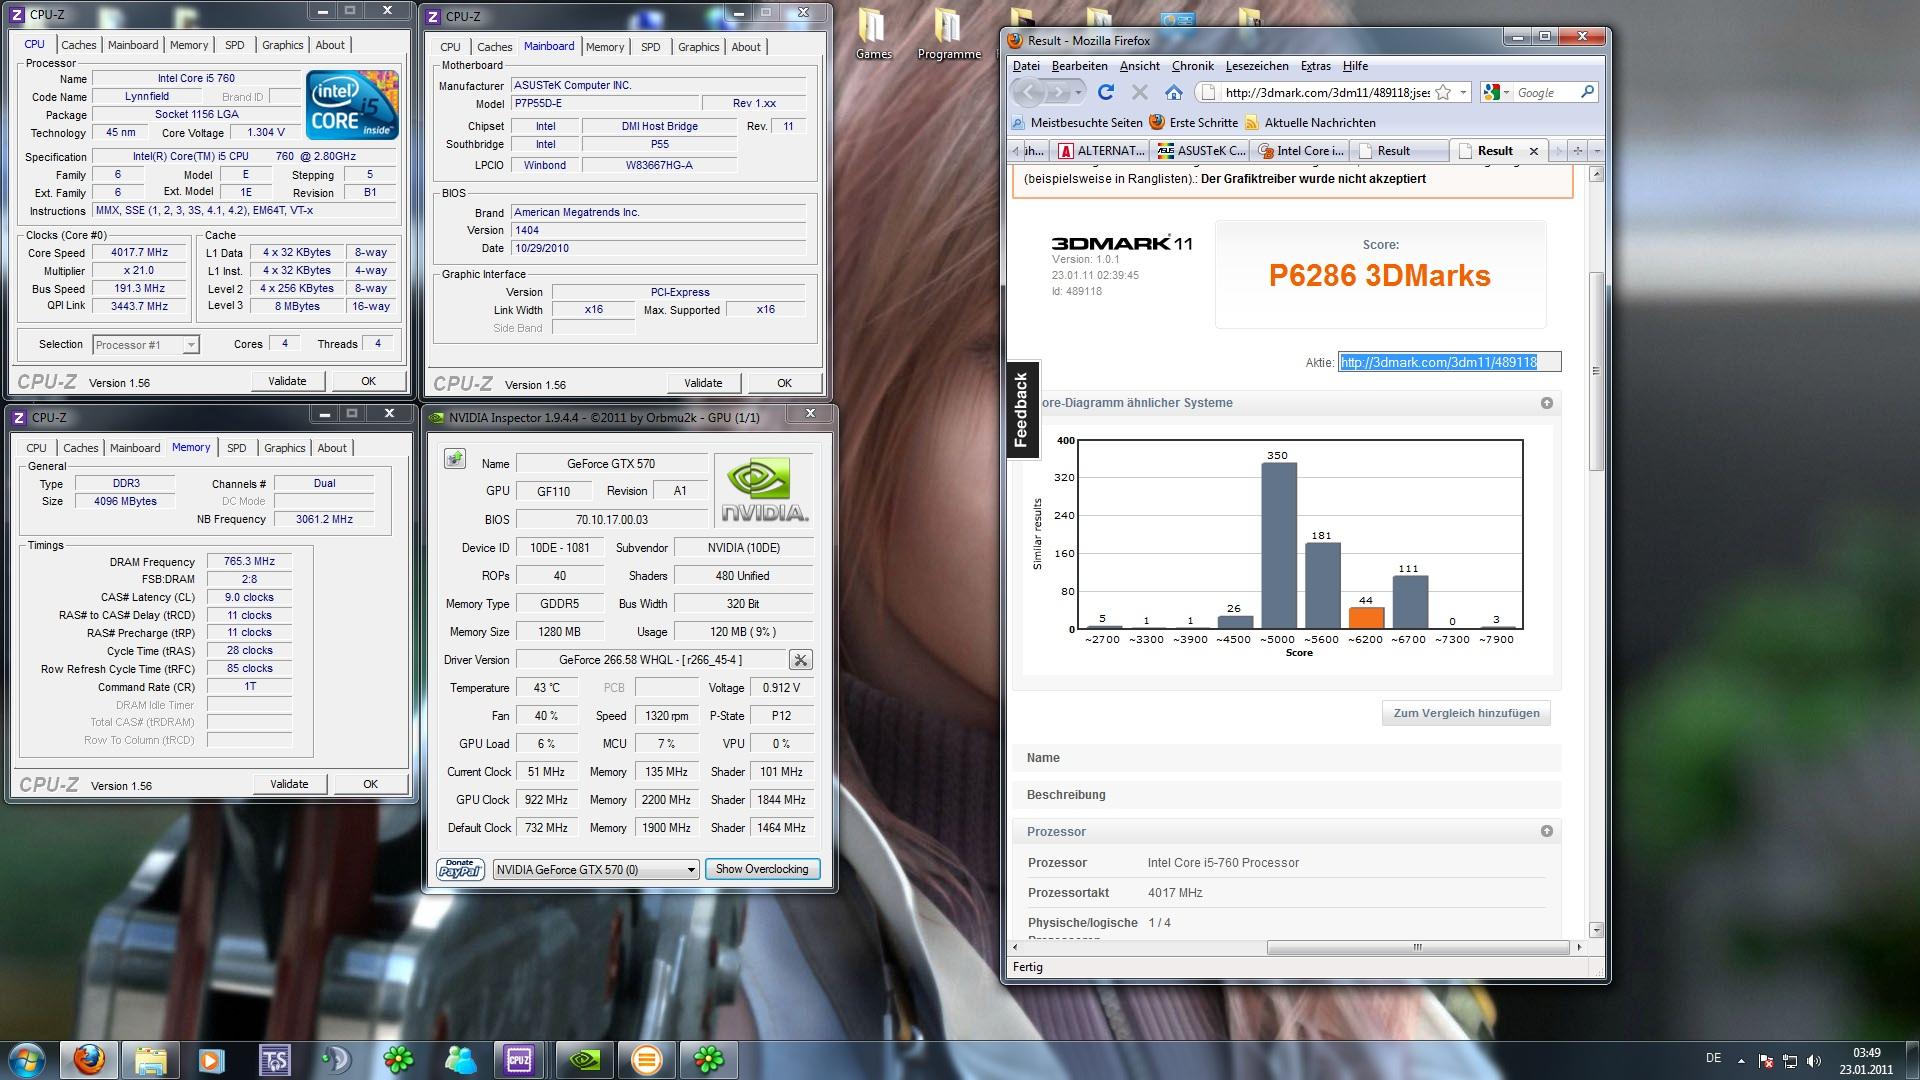1920x1080 pixels.
Task: Click the clock in the system tray
Action: (1866, 1060)
